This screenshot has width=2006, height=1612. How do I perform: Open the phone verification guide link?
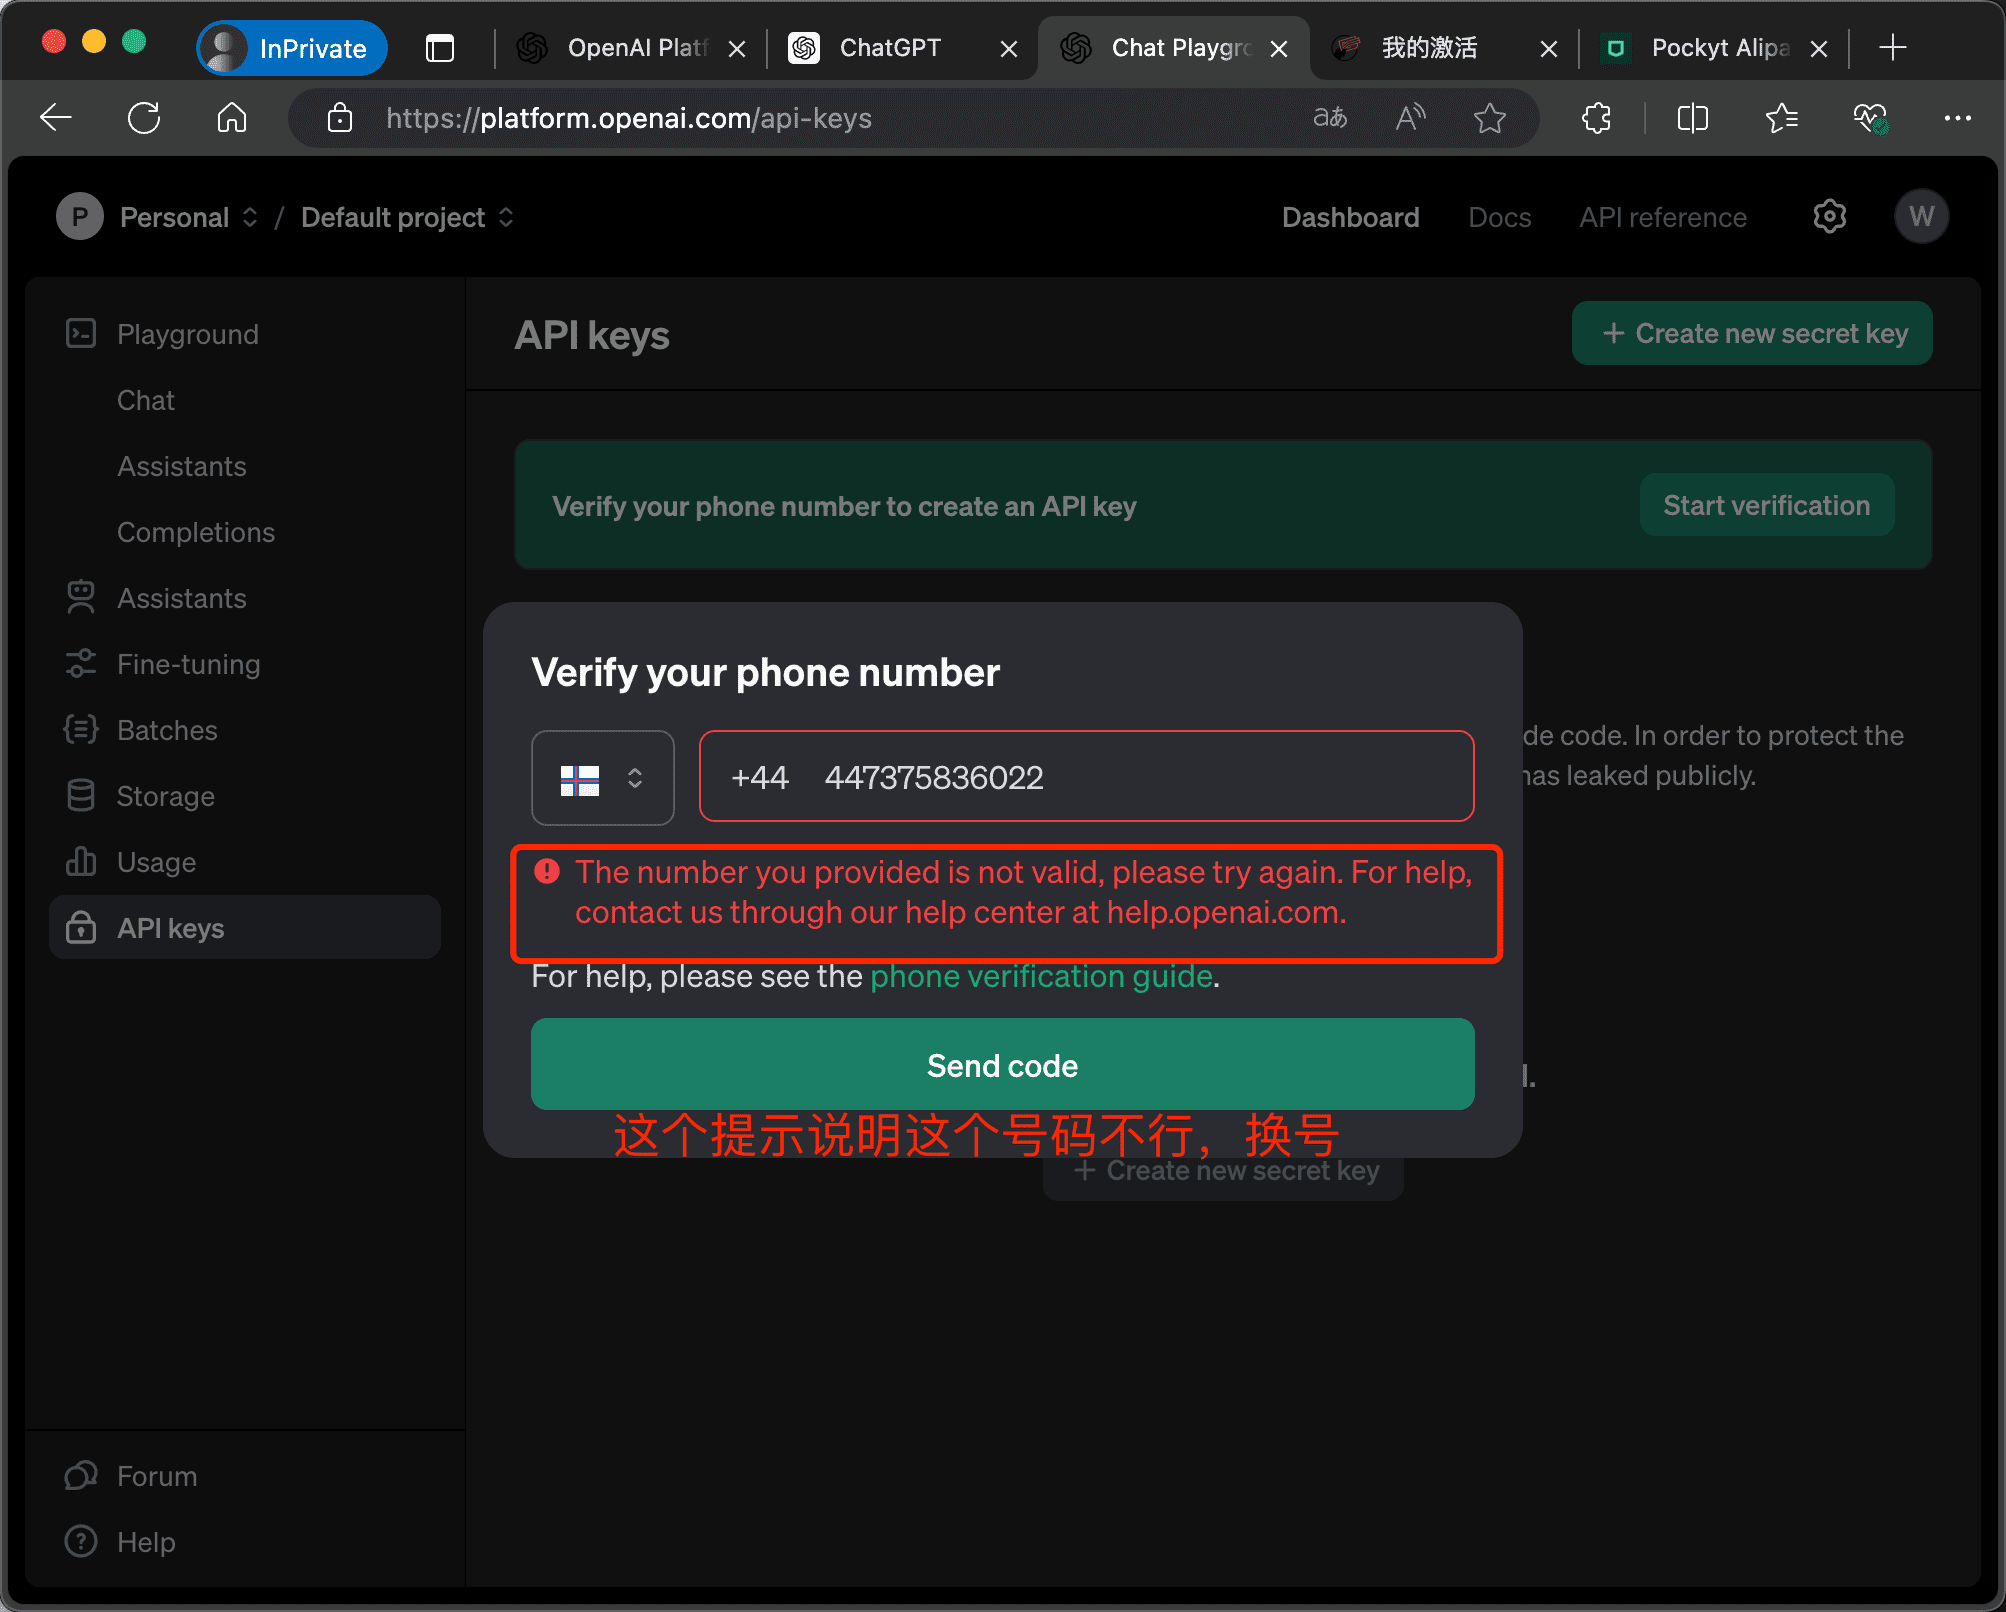coord(1040,976)
